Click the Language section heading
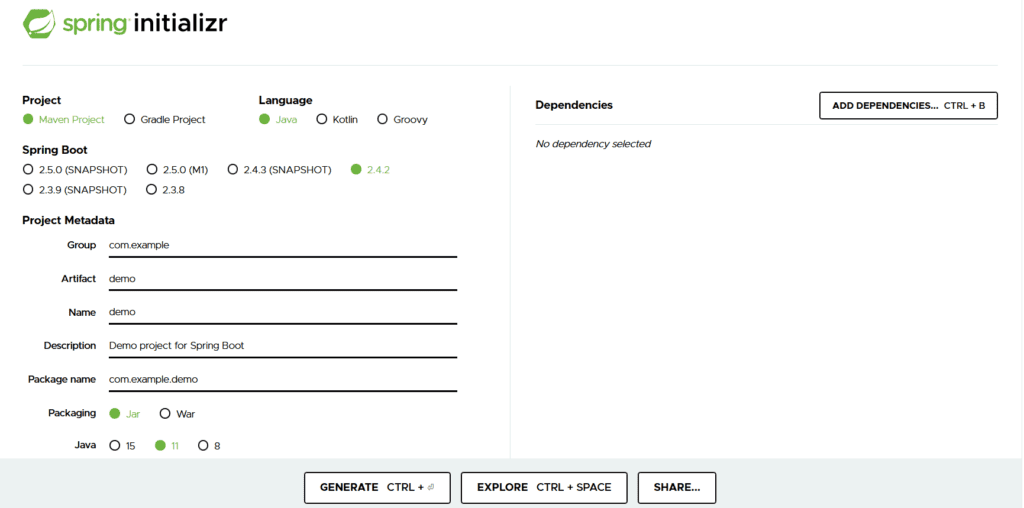1024x508 pixels. [285, 101]
